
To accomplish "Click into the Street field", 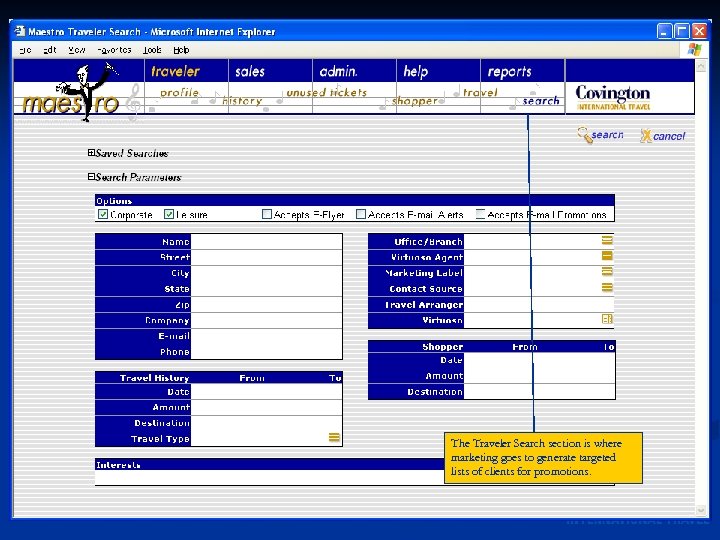I will pyautogui.click(x=266, y=257).
